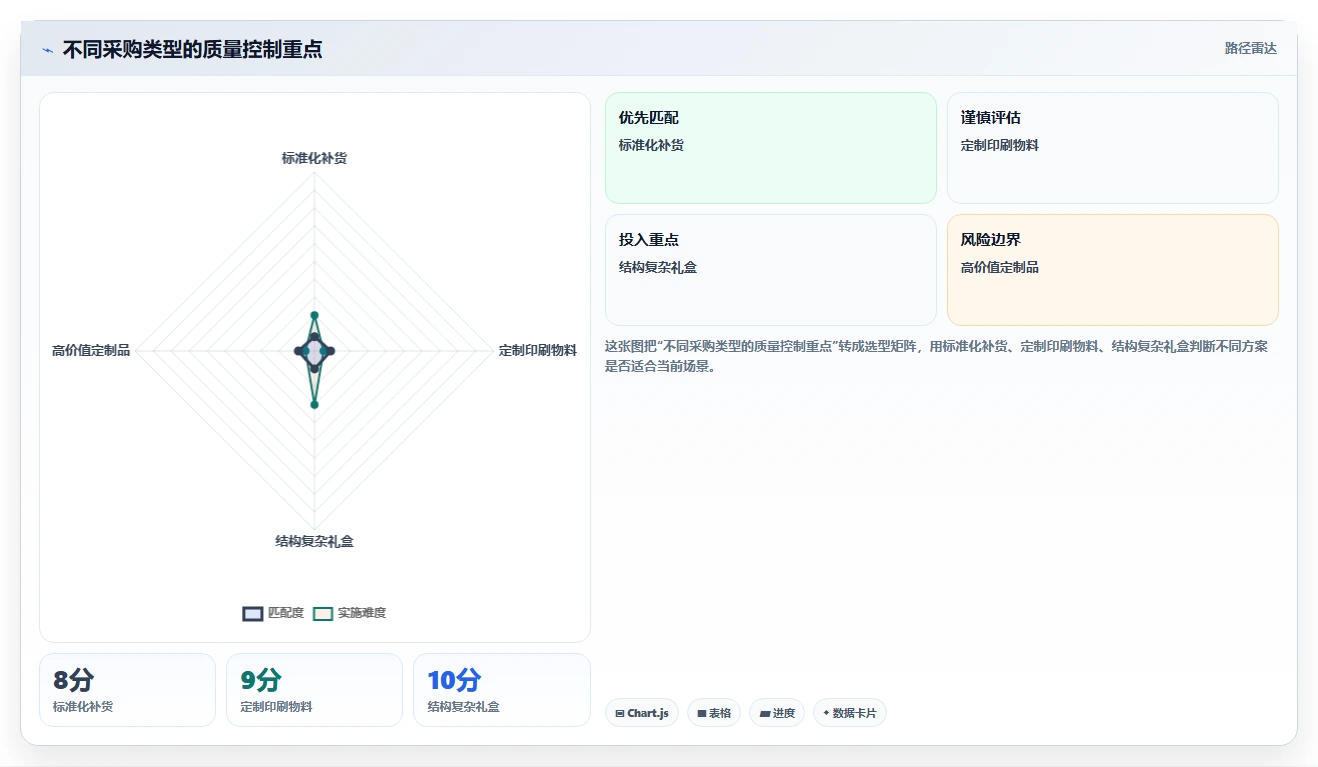The height and width of the screenshot is (767, 1318).
Task: Toggle the 匹配度 legend swatch
Action: [253, 613]
